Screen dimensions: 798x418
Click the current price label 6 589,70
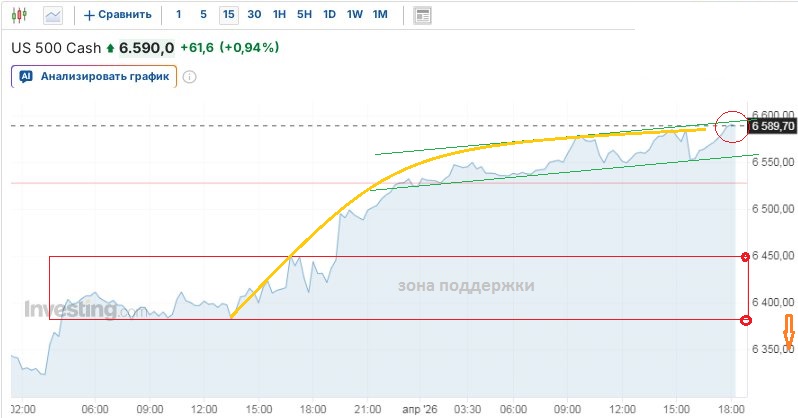pyautogui.click(x=773, y=126)
